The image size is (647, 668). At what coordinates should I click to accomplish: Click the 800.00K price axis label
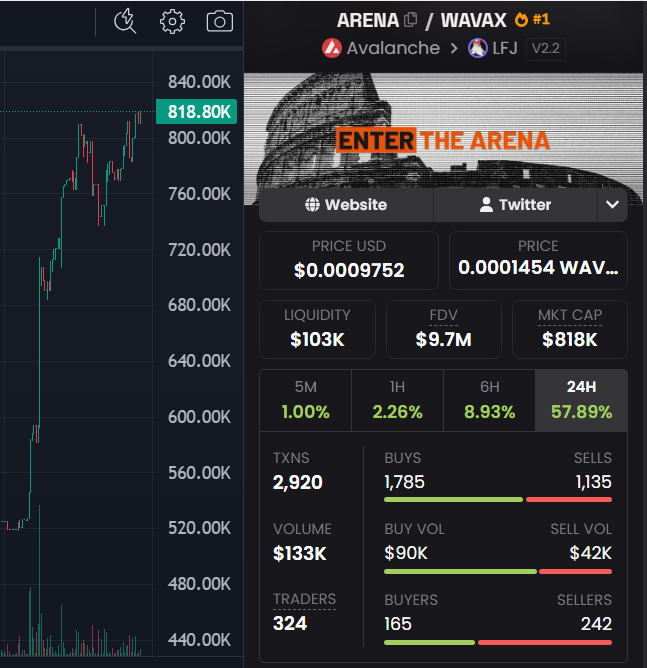click(199, 138)
